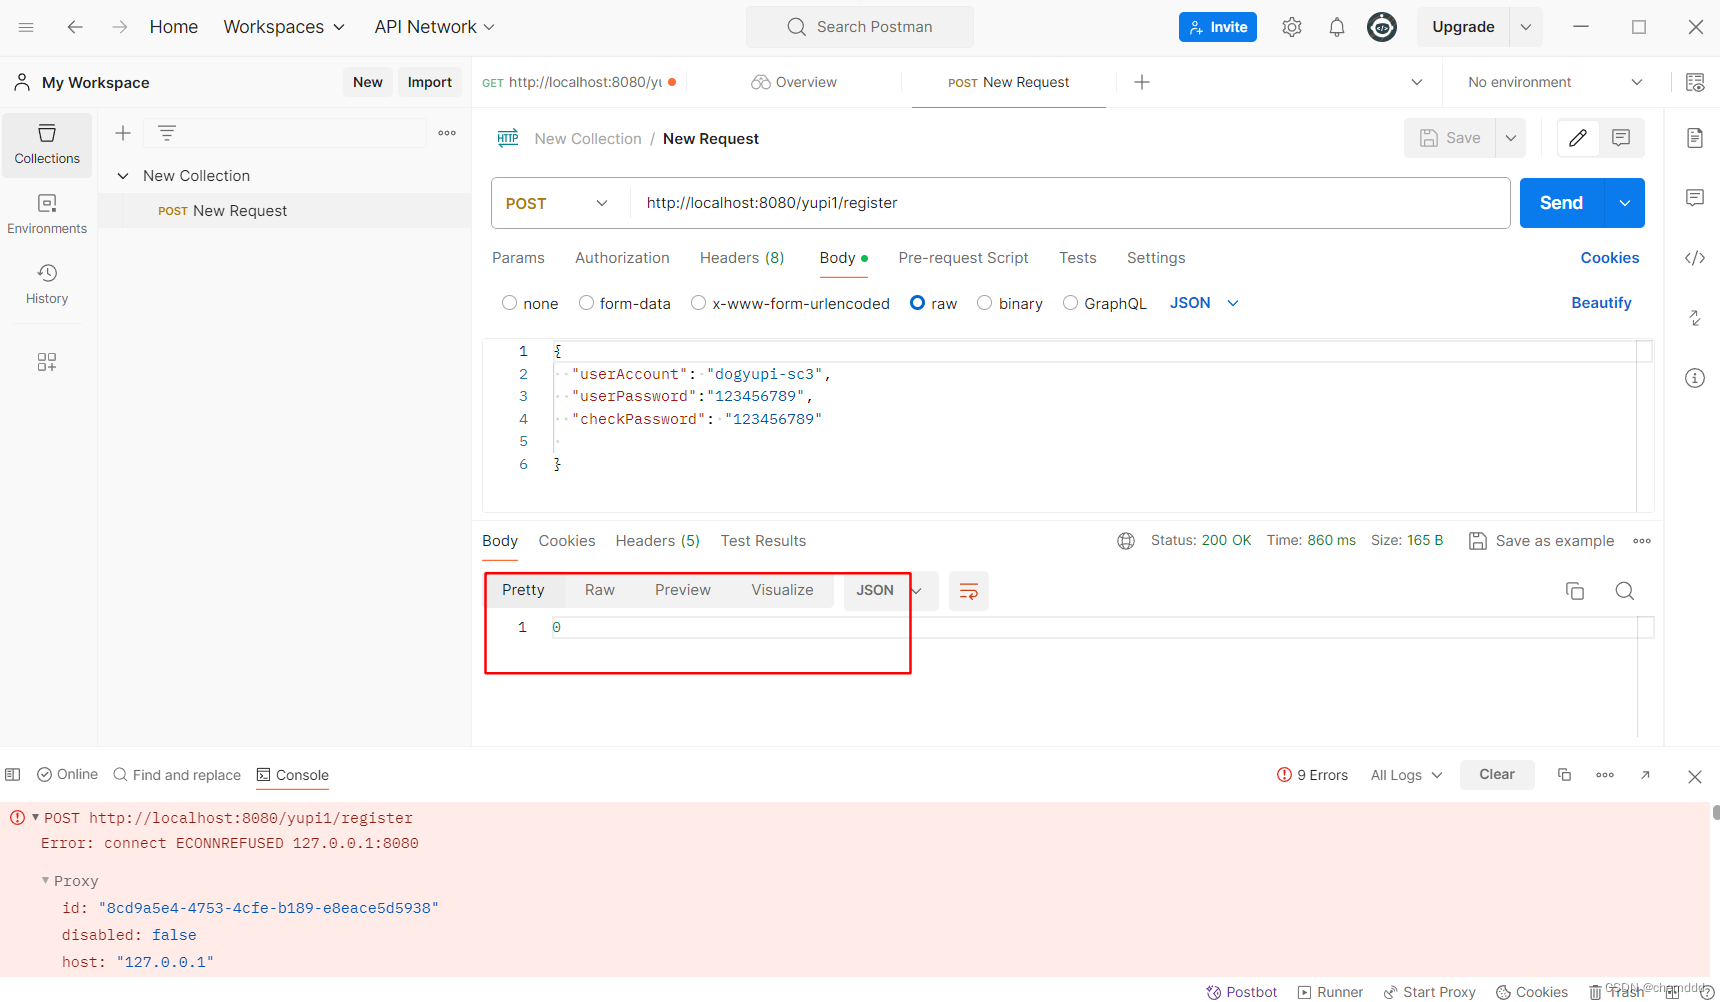Switch to request edit mode pencil

click(x=1578, y=138)
